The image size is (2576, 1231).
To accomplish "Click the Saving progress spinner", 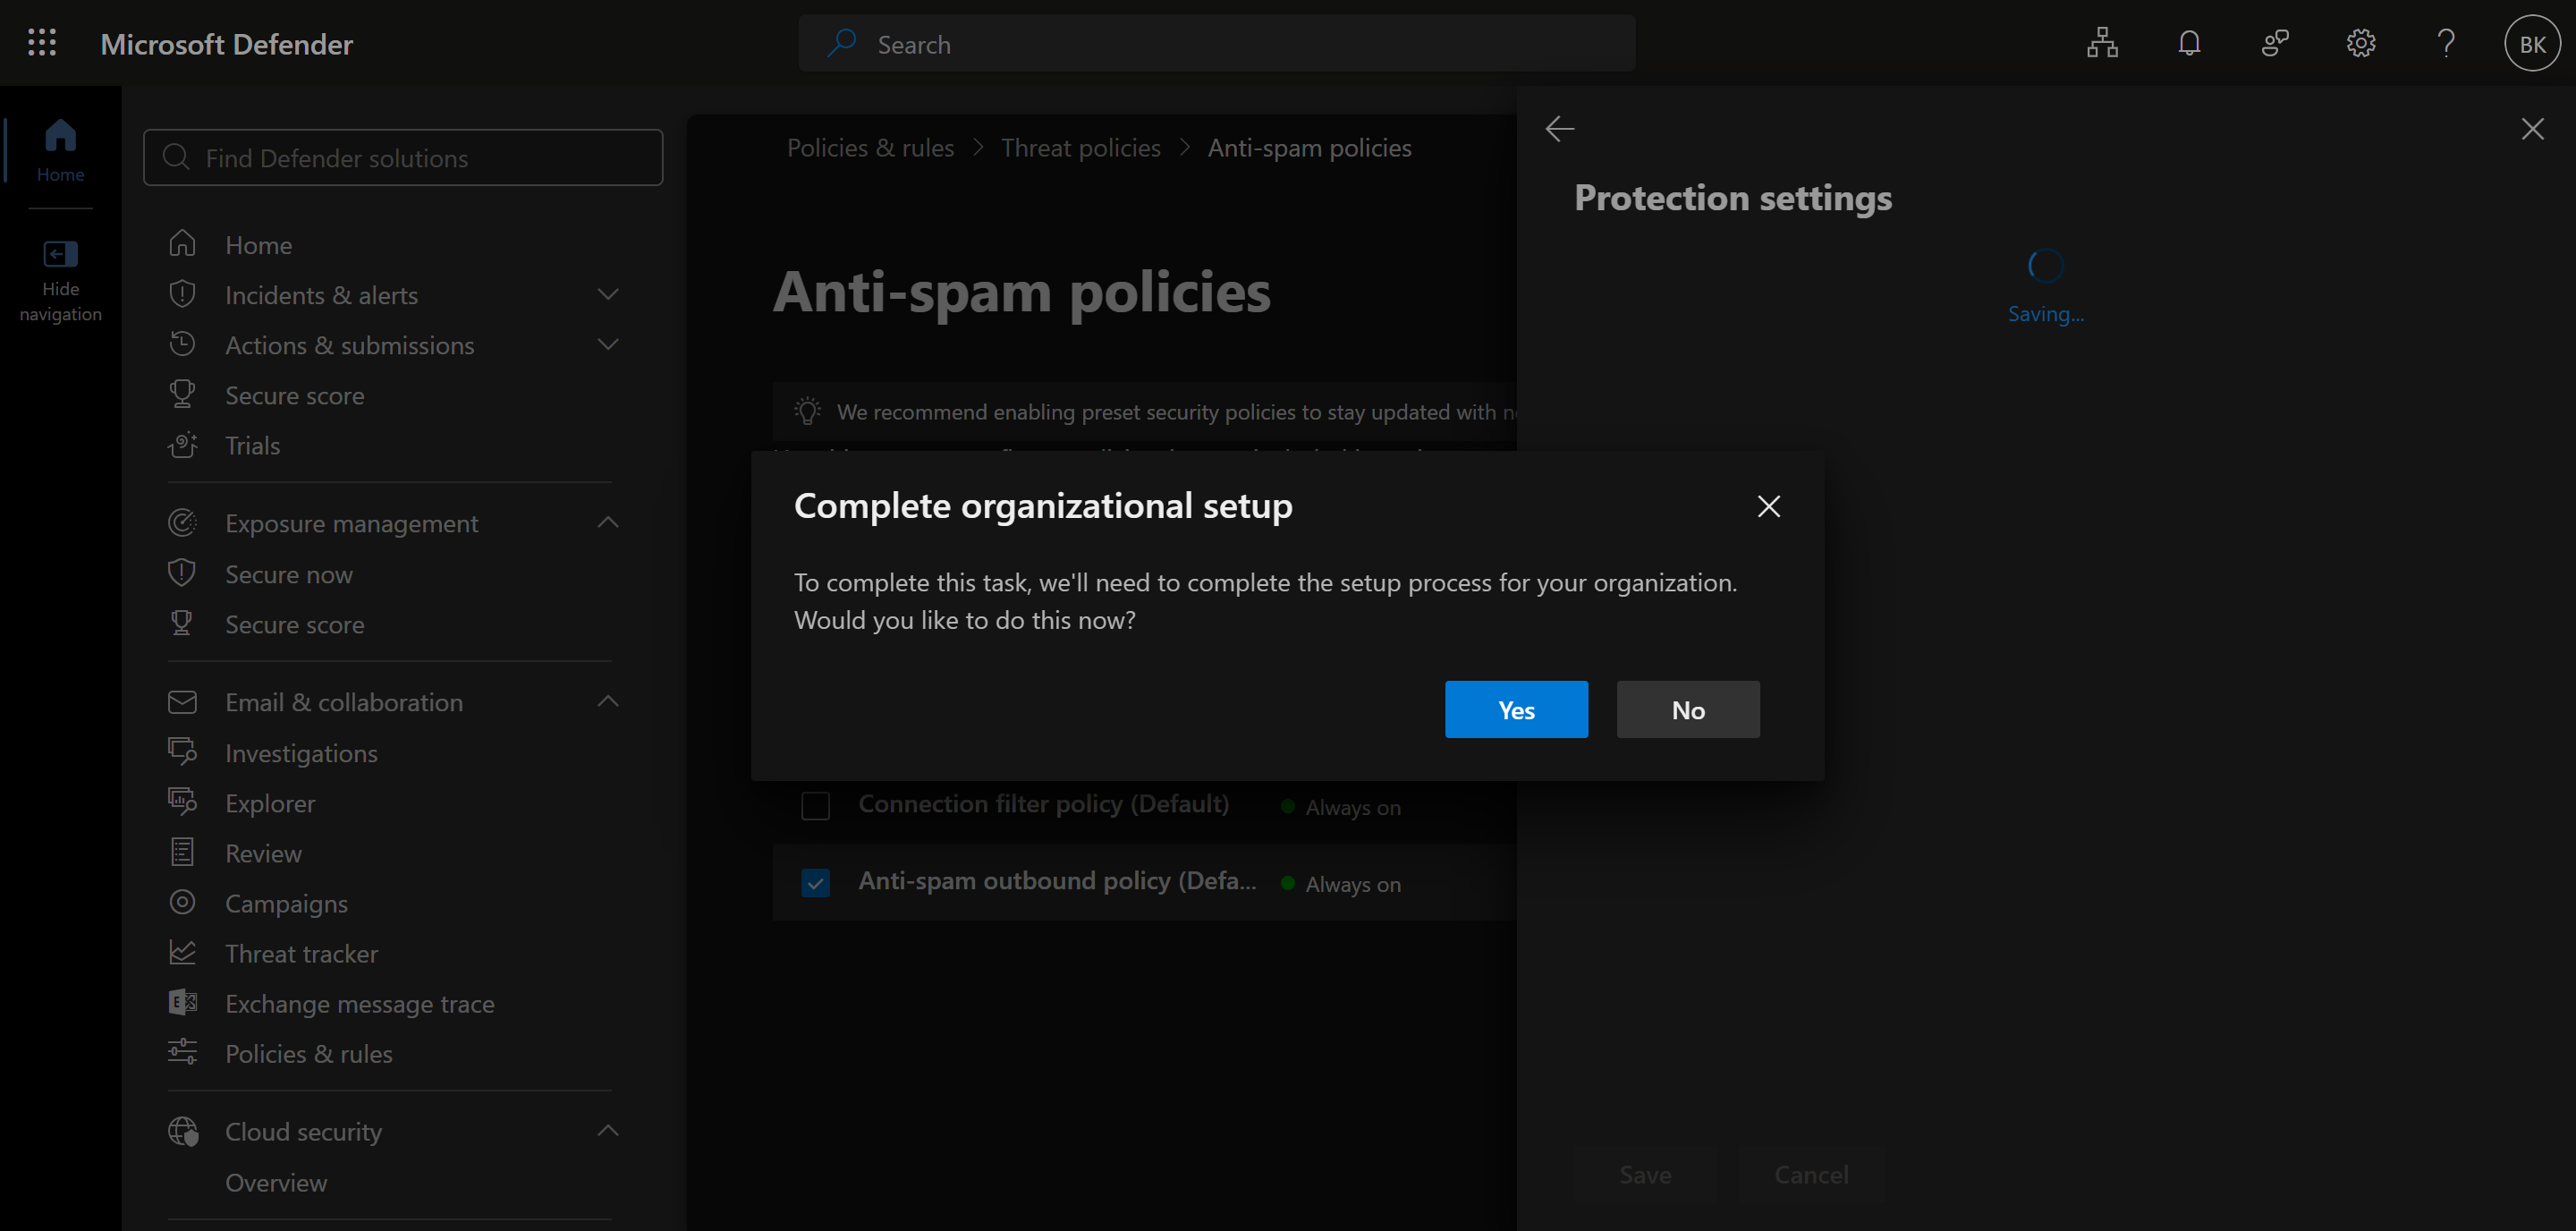I will pyautogui.click(x=2044, y=265).
